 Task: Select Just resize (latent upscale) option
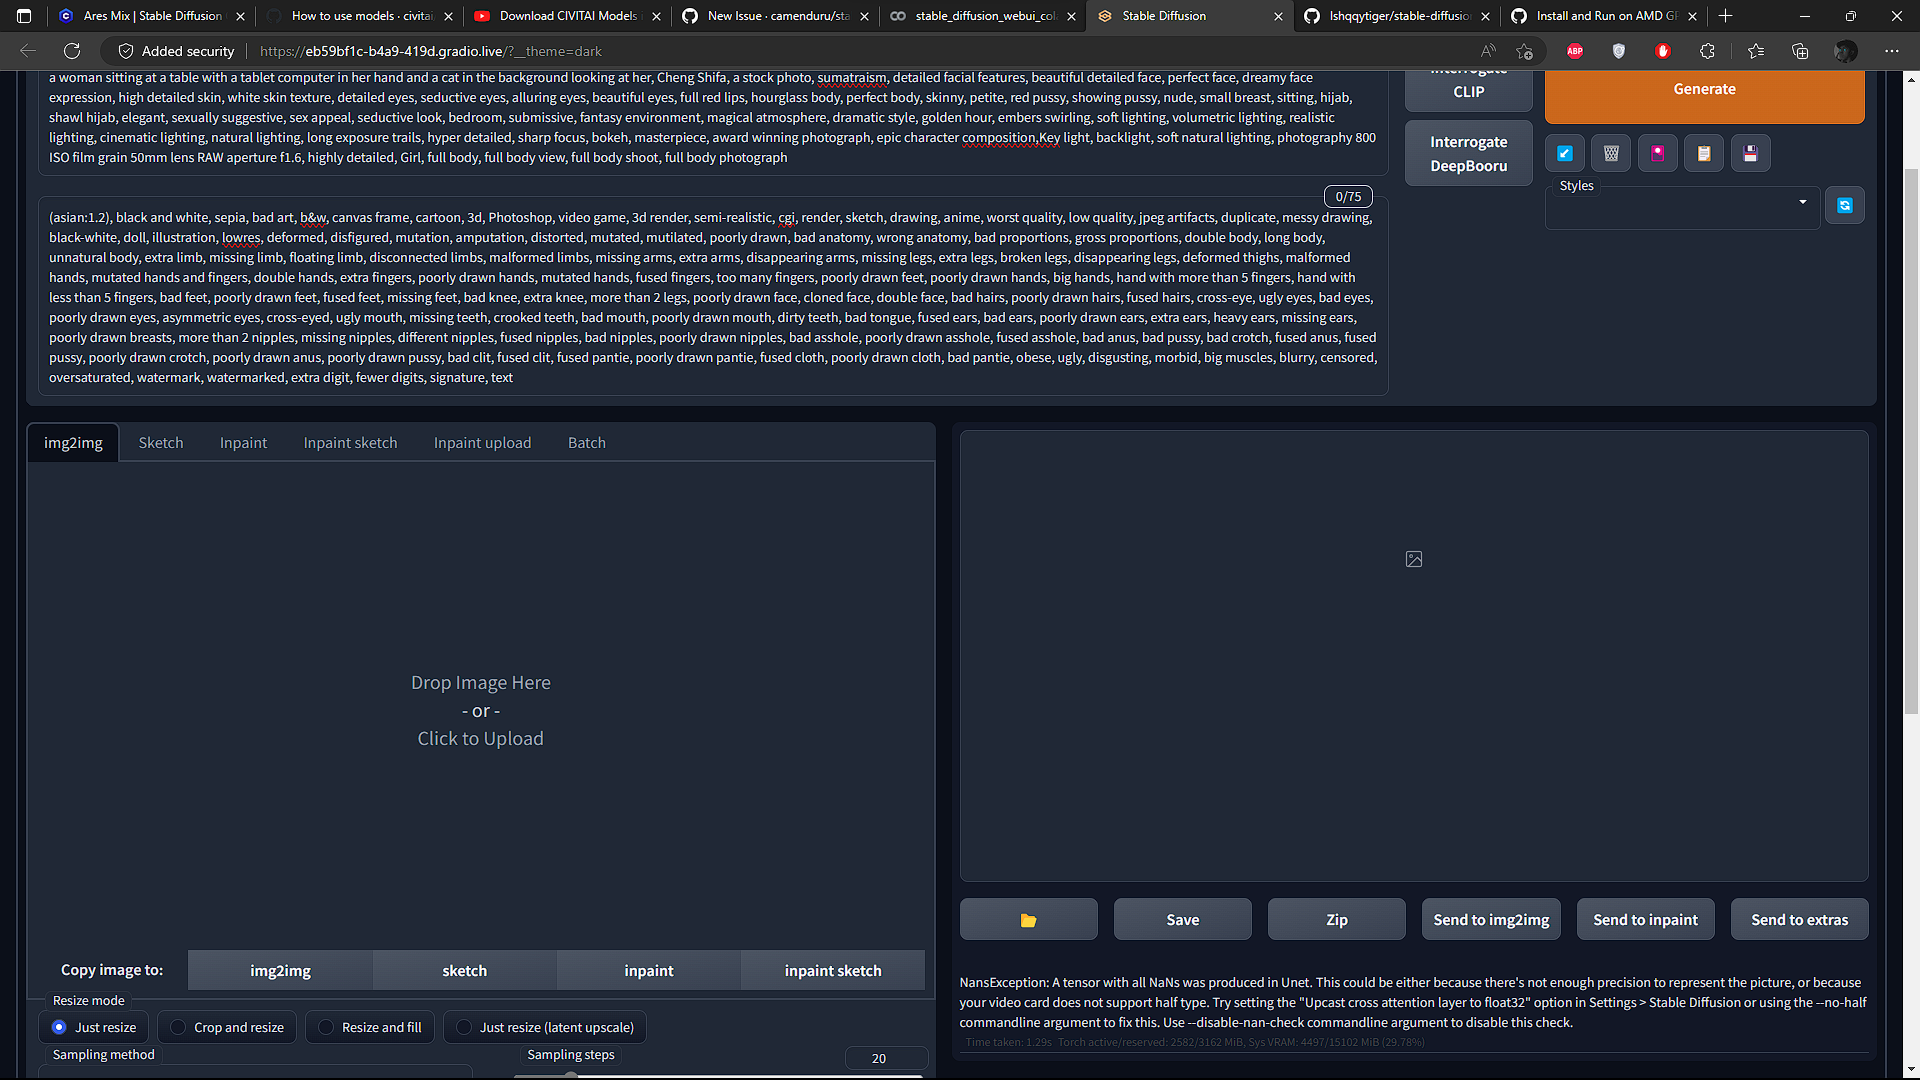click(464, 1027)
